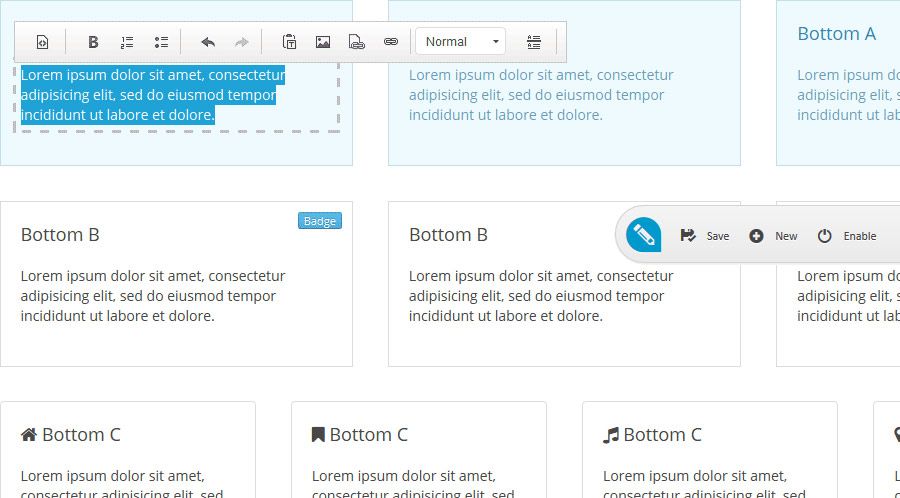The image size is (900, 498).
Task: Open the Normal paragraph format dropdown
Action: (461, 42)
